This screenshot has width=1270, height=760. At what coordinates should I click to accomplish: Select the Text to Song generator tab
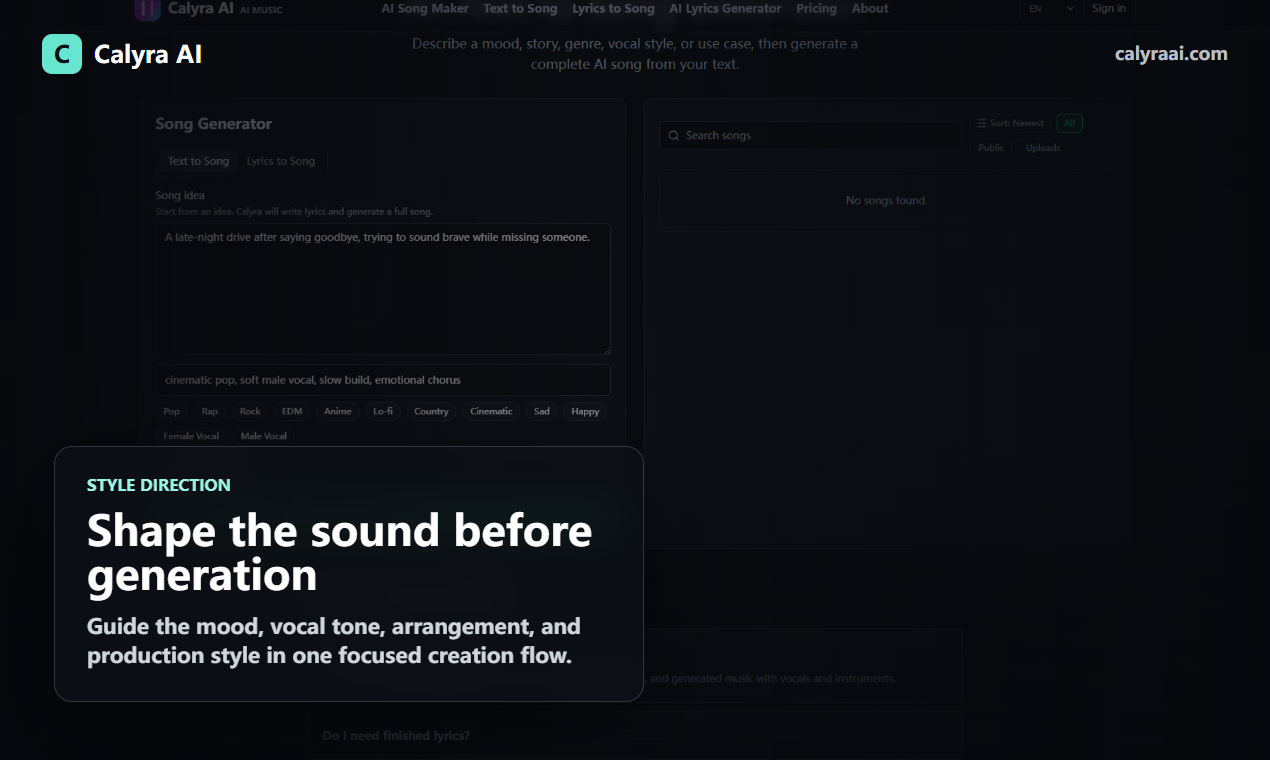click(198, 161)
